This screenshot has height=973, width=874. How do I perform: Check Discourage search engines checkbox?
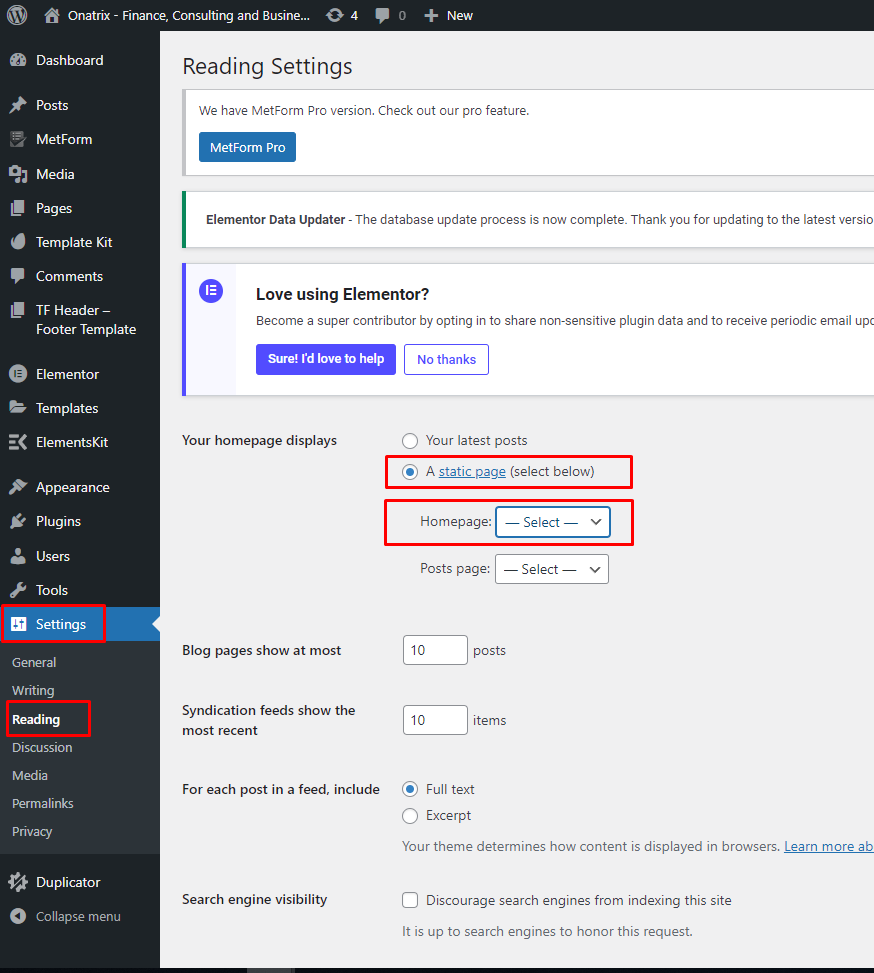pos(410,900)
